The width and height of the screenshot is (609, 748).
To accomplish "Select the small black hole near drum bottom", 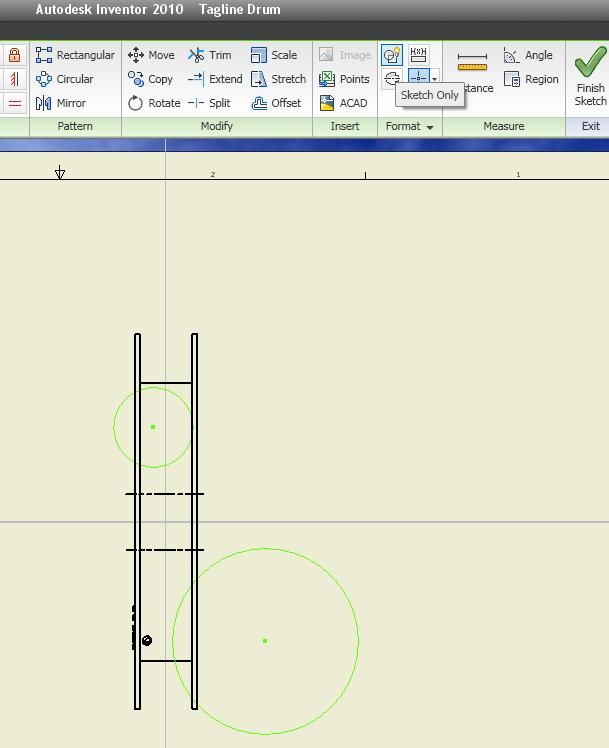I will 147,640.
